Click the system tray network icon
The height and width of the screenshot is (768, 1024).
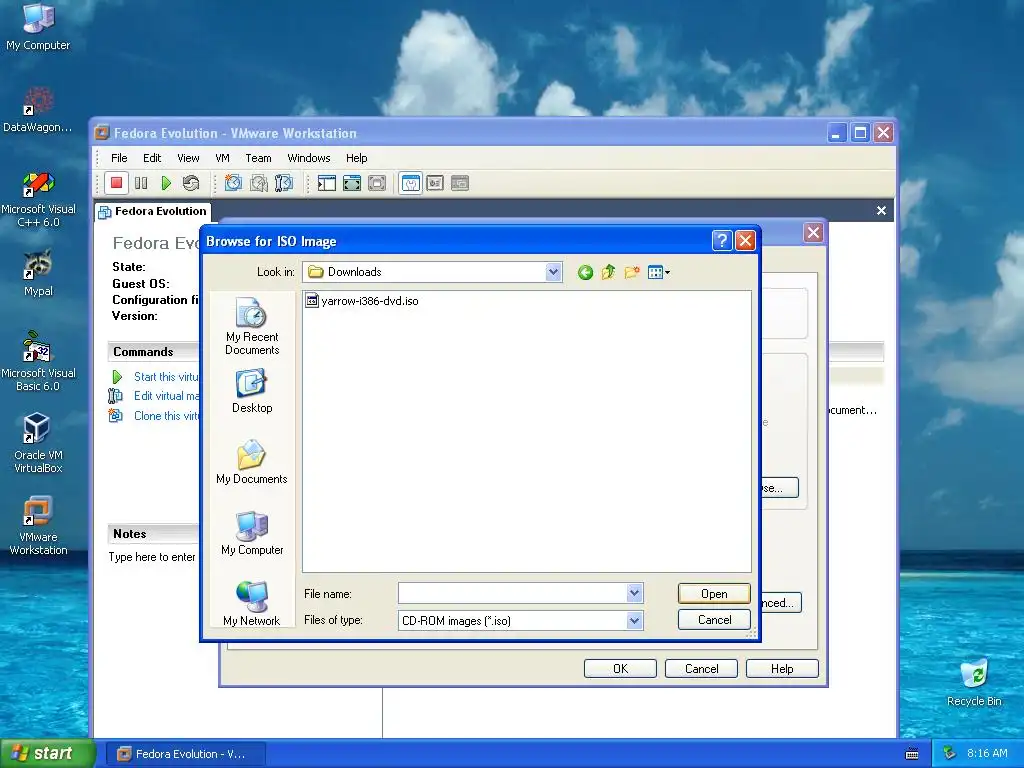click(x=950, y=753)
